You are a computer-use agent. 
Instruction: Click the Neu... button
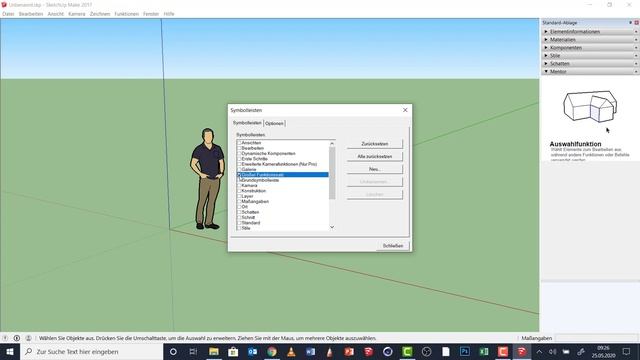375,169
